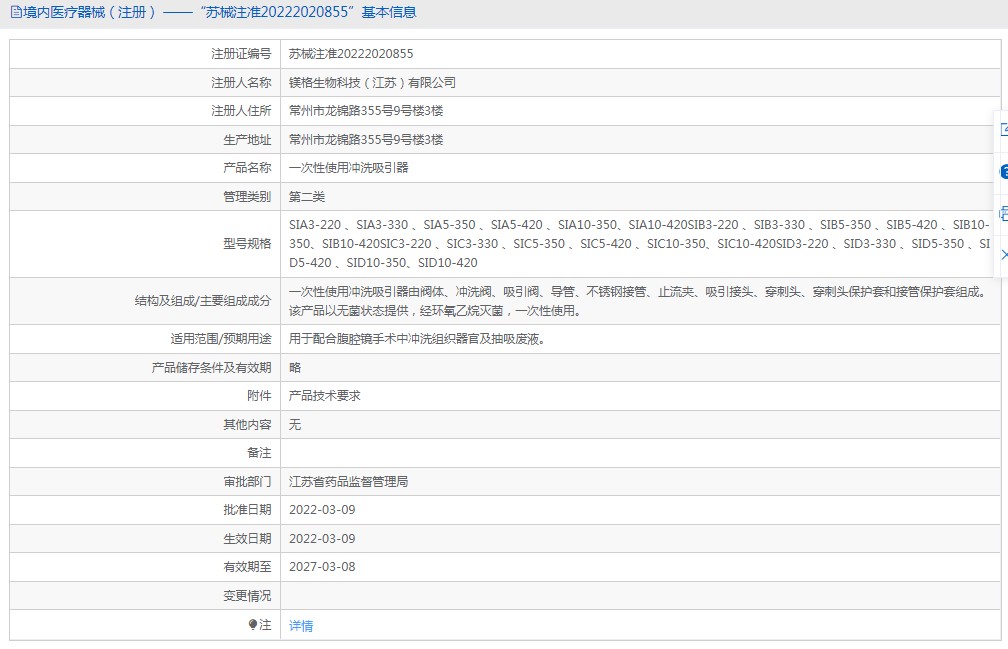Click the 注册人住所 label
This screenshot has height=649, width=1008.
(x=241, y=111)
